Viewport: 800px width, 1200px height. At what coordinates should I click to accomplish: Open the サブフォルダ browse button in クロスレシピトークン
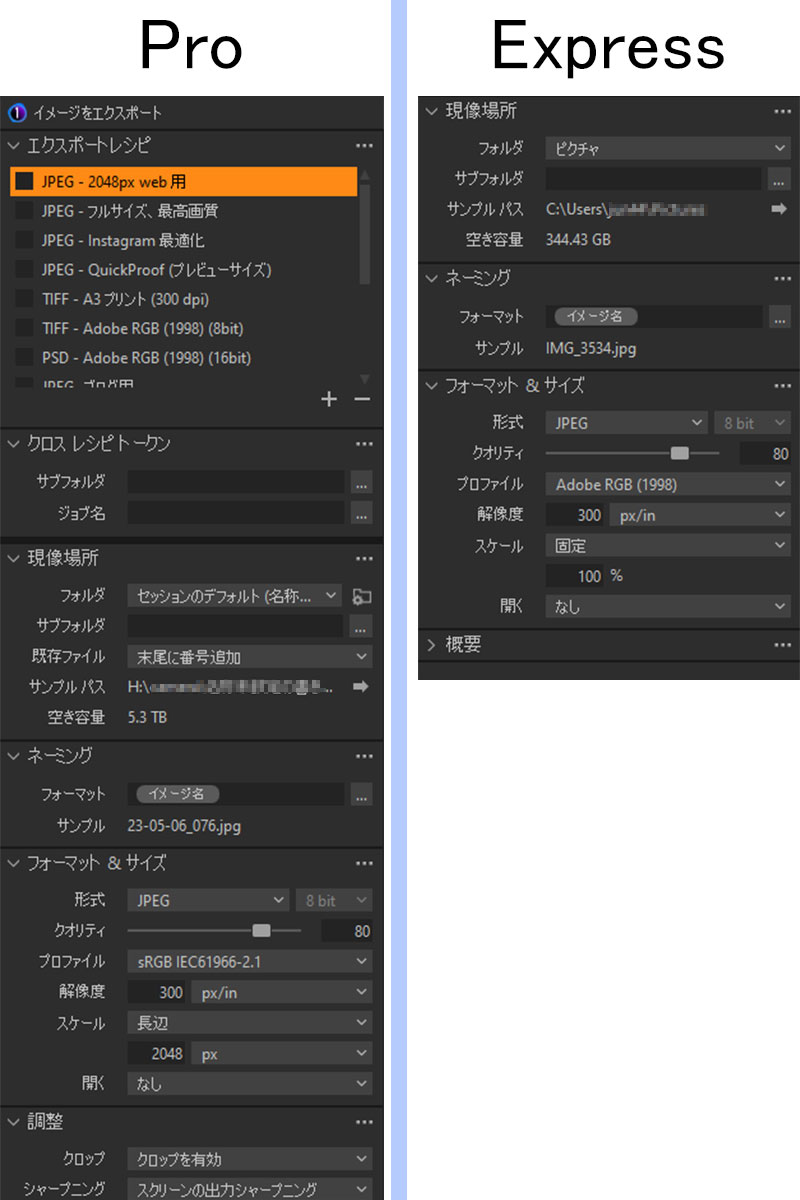(362, 483)
